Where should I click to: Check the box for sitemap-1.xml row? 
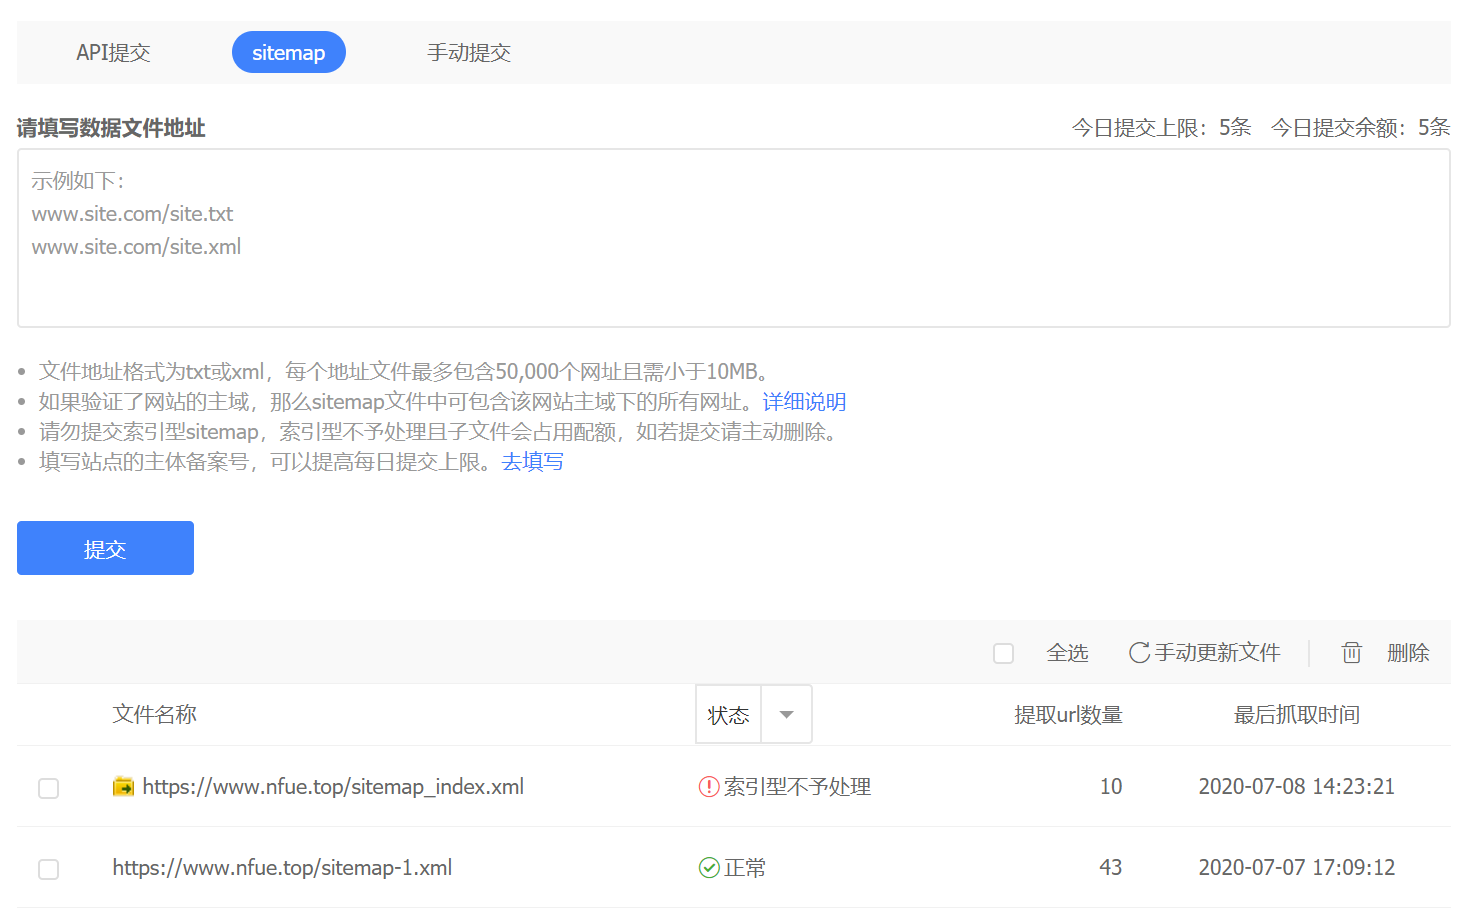tap(48, 869)
